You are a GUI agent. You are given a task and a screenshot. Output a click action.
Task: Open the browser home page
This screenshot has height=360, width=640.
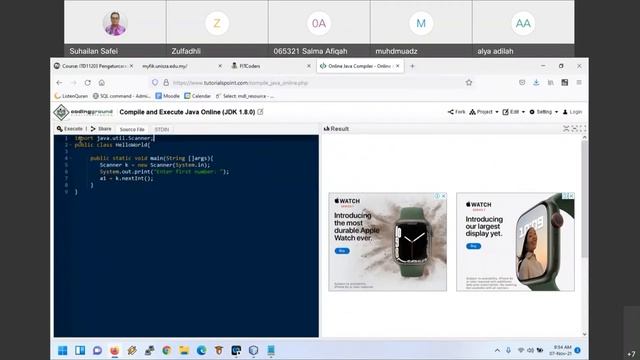pyautogui.click(x=102, y=82)
